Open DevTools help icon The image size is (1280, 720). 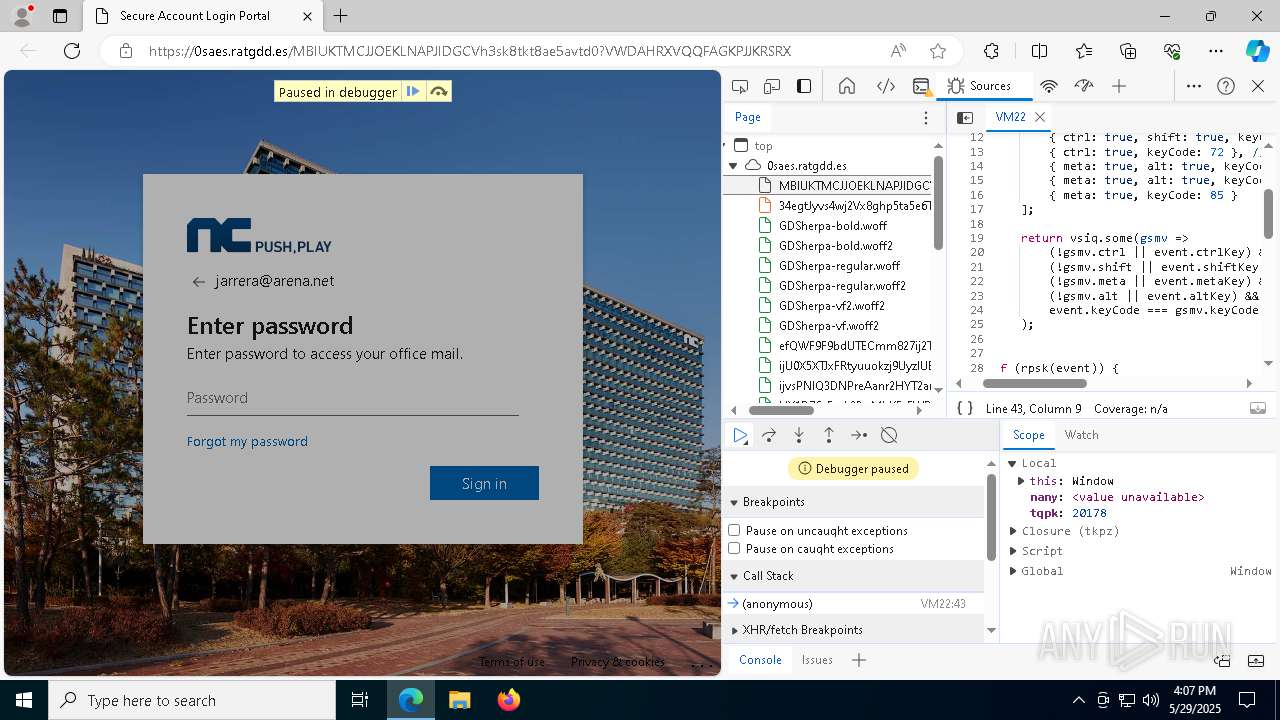click(x=1226, y=86)
